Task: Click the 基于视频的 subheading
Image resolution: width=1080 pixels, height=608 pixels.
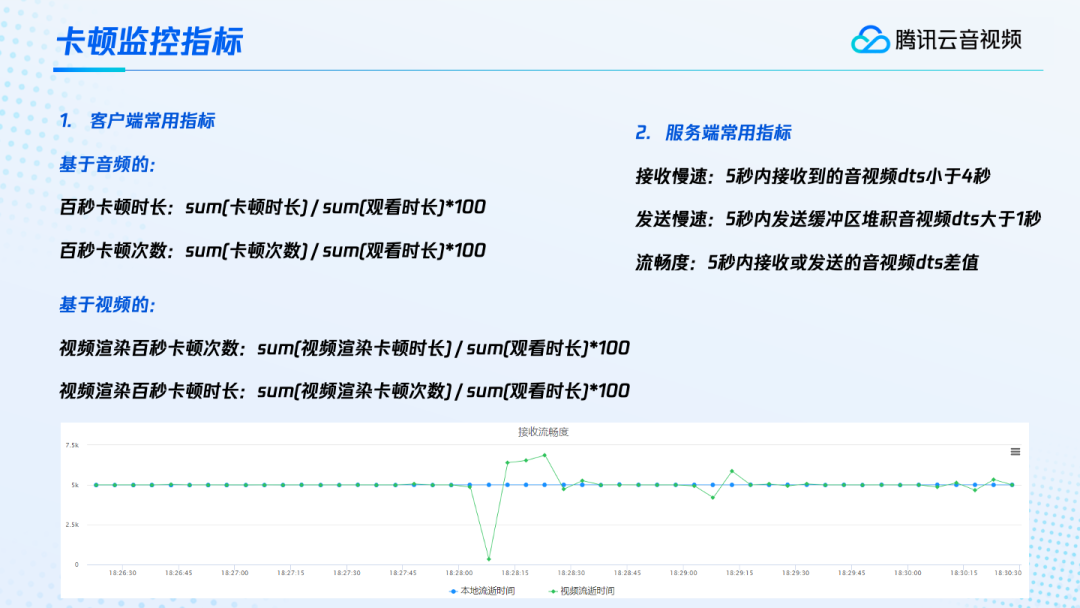Action: 107,304
